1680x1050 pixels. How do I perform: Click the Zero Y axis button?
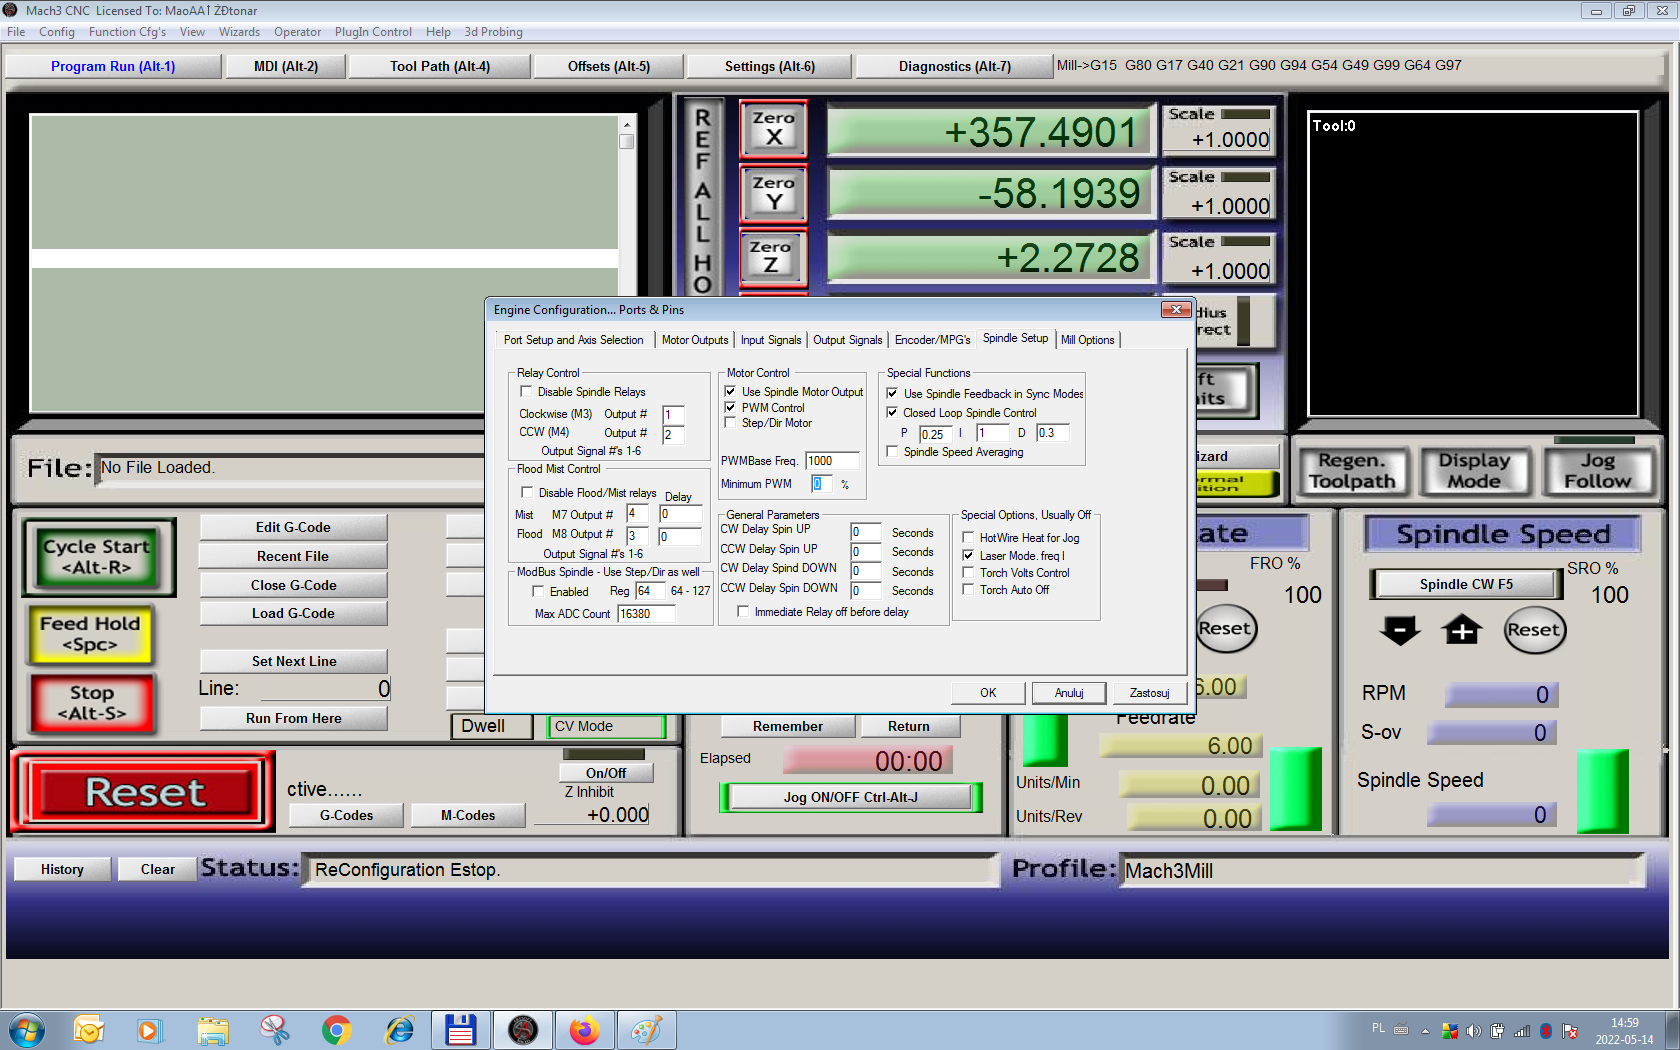[x=773, y=193]
